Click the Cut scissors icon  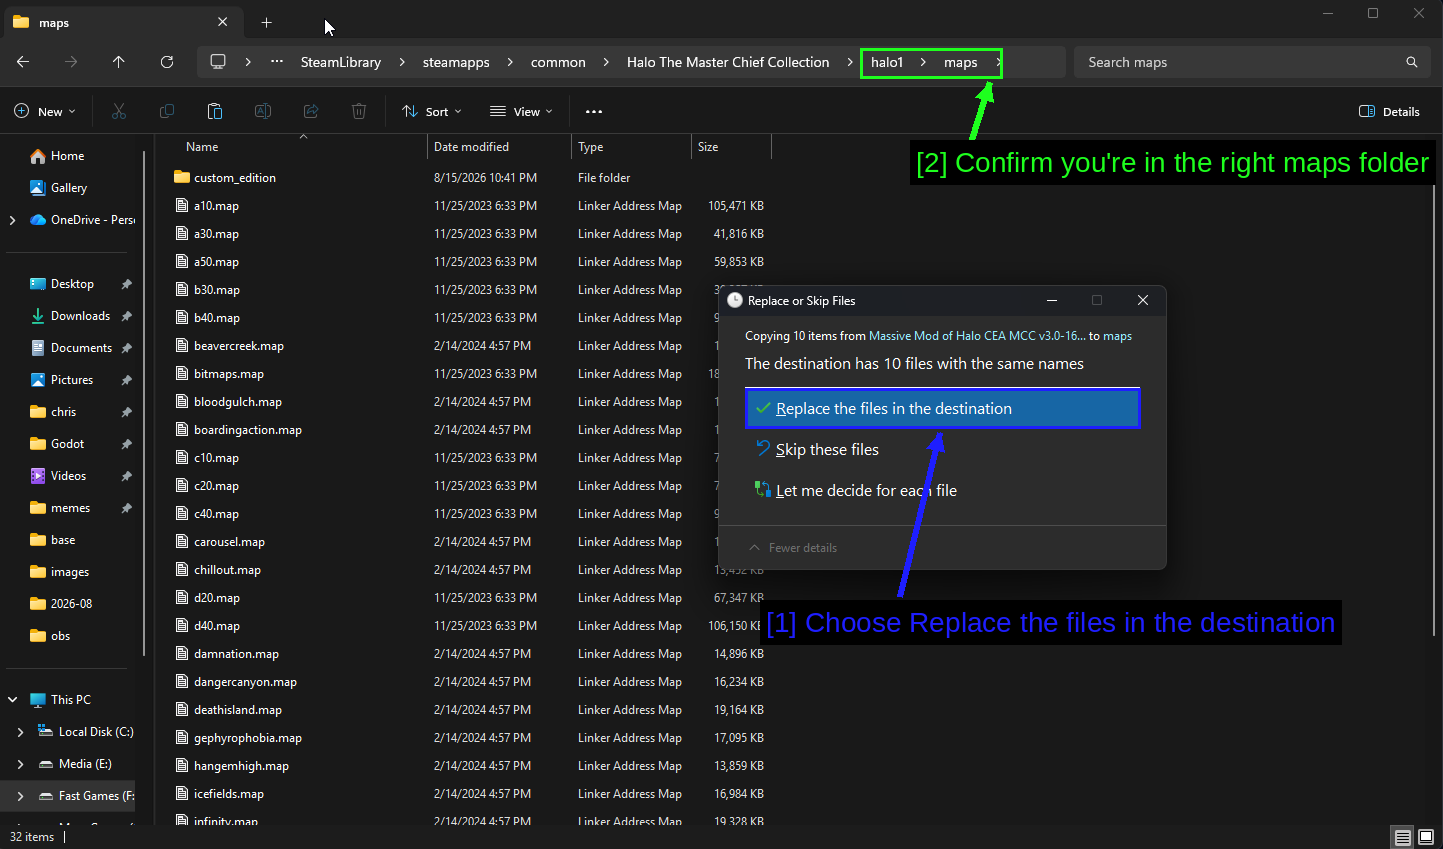[x=119, y=111]
